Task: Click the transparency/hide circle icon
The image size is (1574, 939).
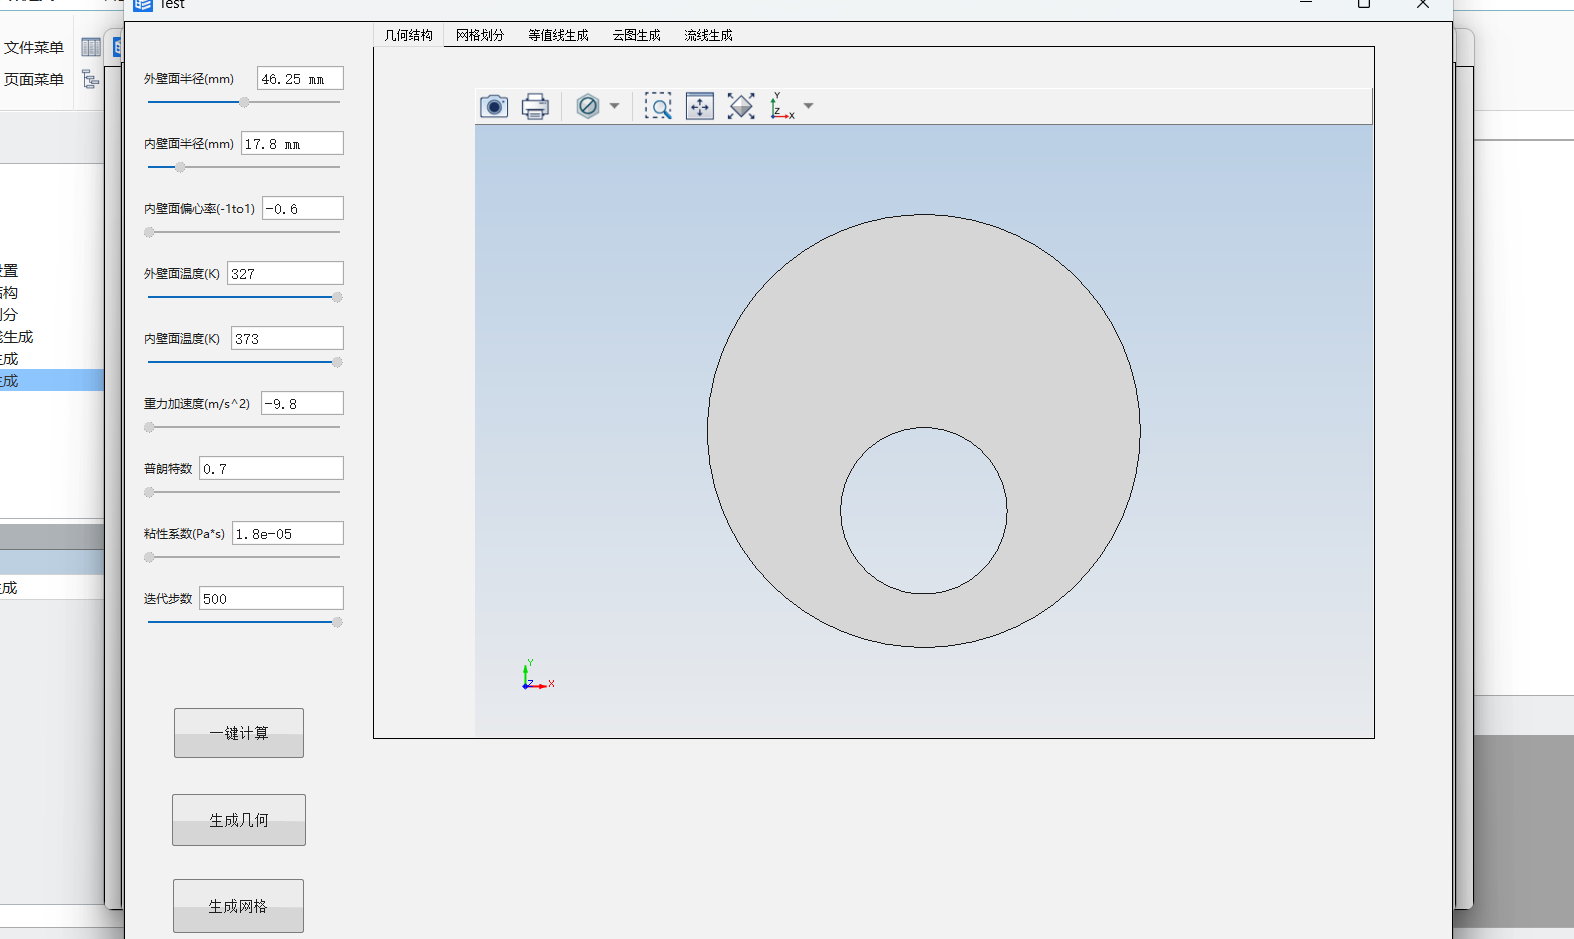Action: coord(588,106)
